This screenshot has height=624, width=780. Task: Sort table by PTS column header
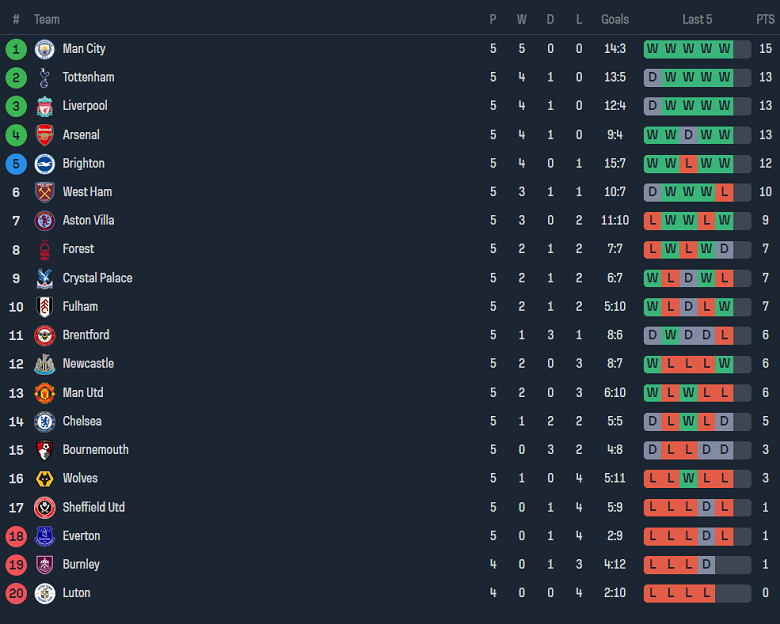point(765,19)
